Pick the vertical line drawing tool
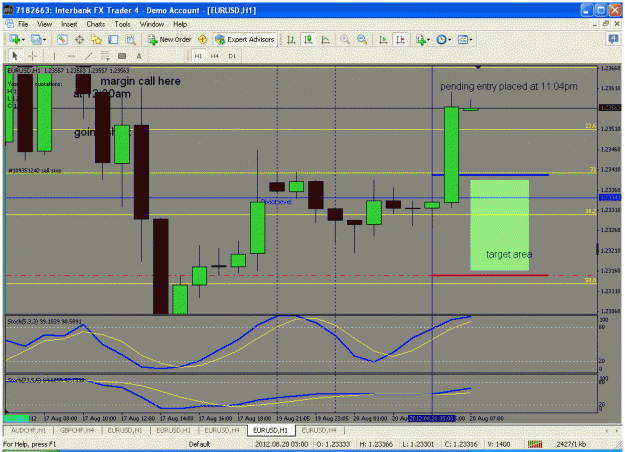Image resolution: width=625 pixels, height=452 pixels. 54,56
